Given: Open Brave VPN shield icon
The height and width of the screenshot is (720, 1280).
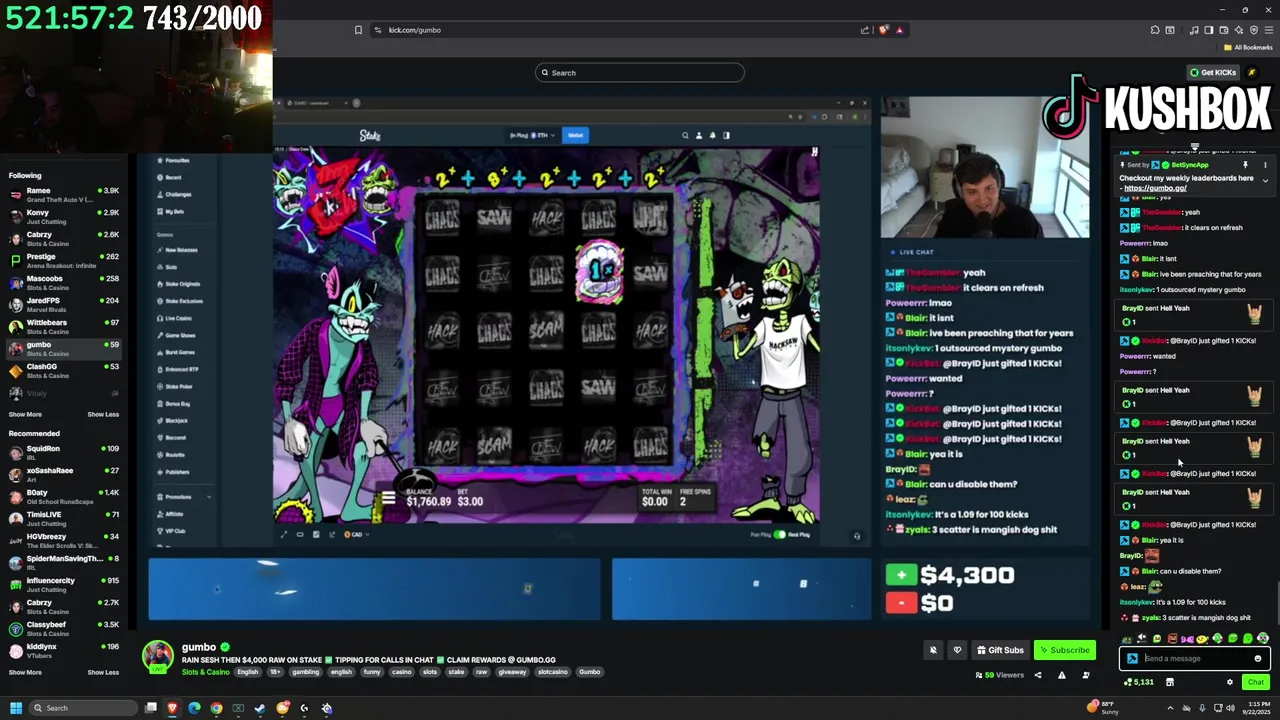Looking at the screenshot, I should coord(1254,30).
